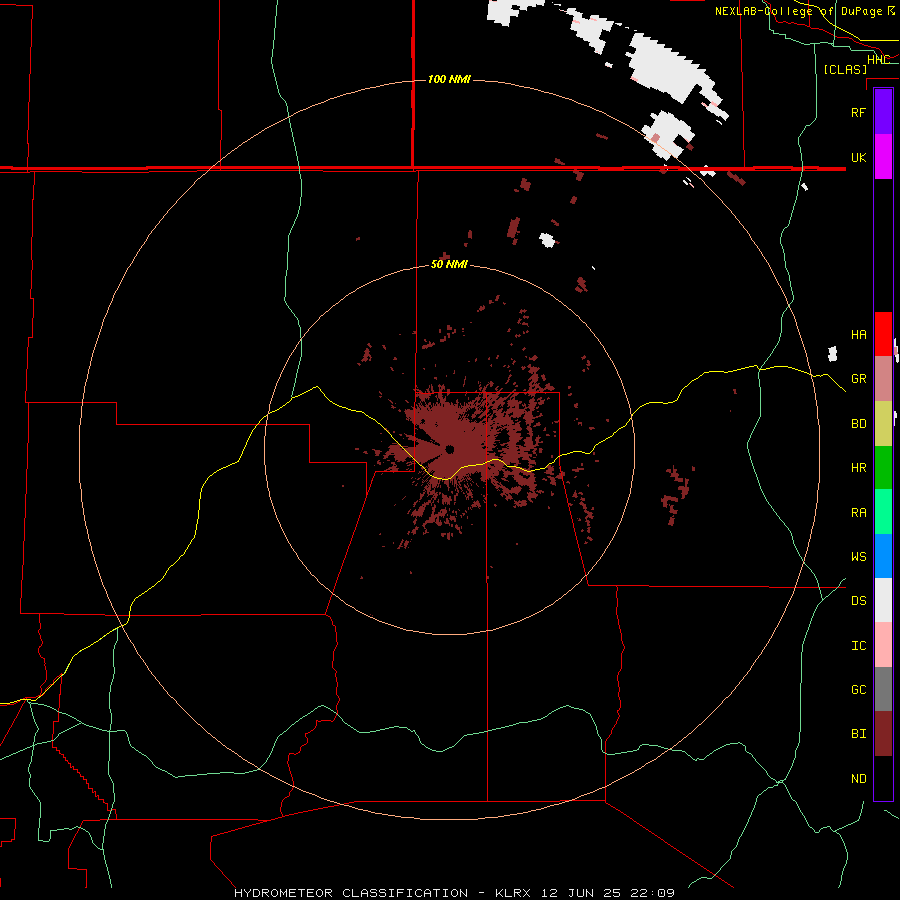Click the [CLAS] product label
Image resolution: width=900 pixels, height=900 pixels.
click(x=845, y=69)
